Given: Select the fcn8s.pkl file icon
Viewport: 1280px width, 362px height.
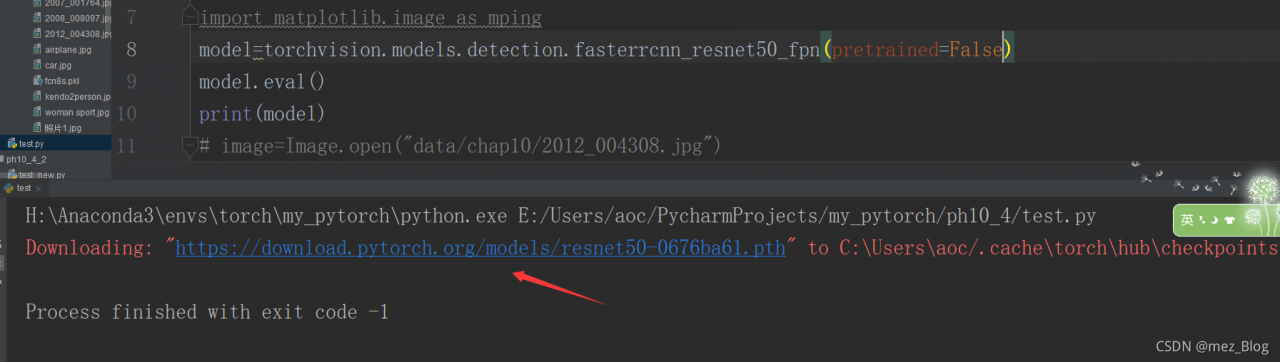Looking at the screenshot, I should (38, 81).
